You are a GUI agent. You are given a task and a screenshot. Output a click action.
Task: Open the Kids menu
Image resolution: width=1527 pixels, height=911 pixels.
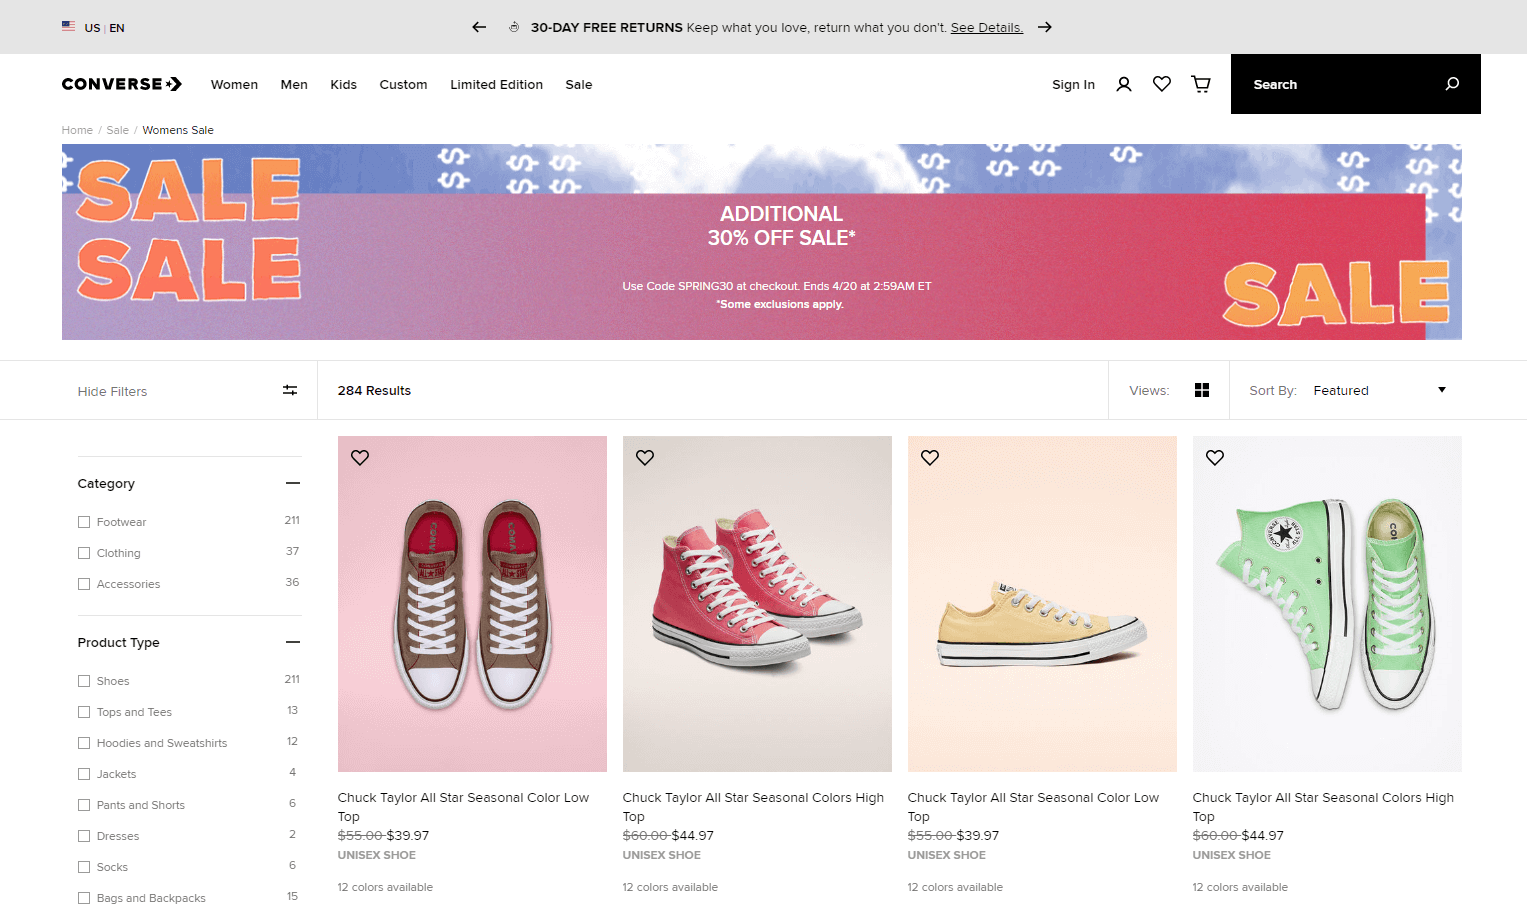[x=343, y=85]
